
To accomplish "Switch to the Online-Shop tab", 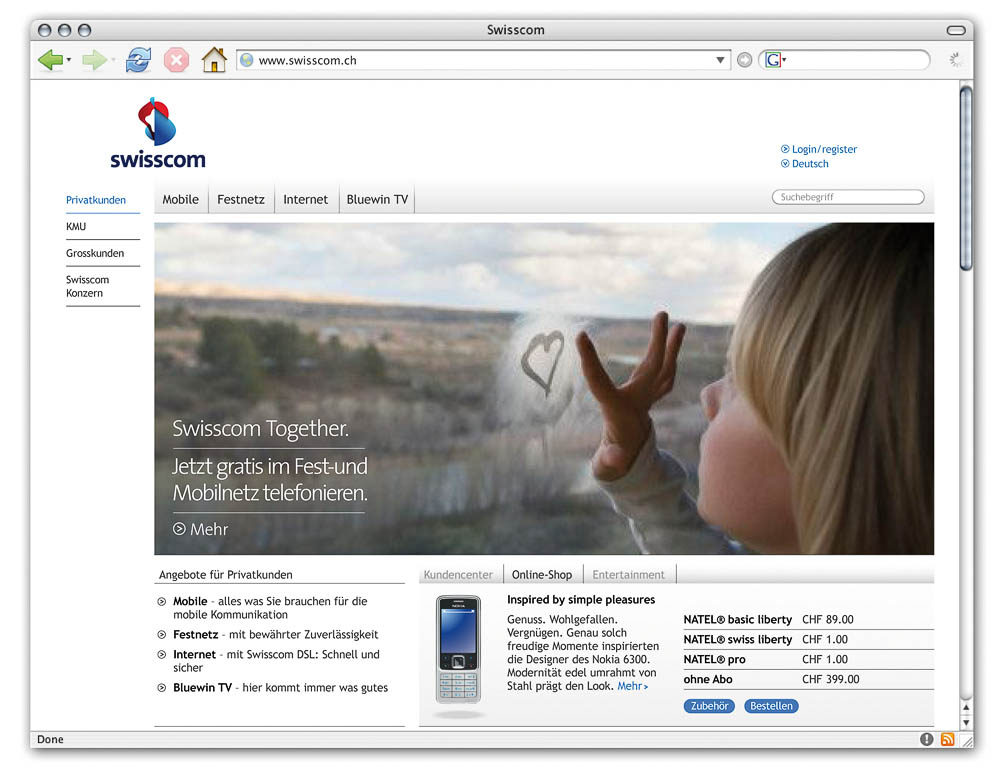I will [x=542, y=574].
